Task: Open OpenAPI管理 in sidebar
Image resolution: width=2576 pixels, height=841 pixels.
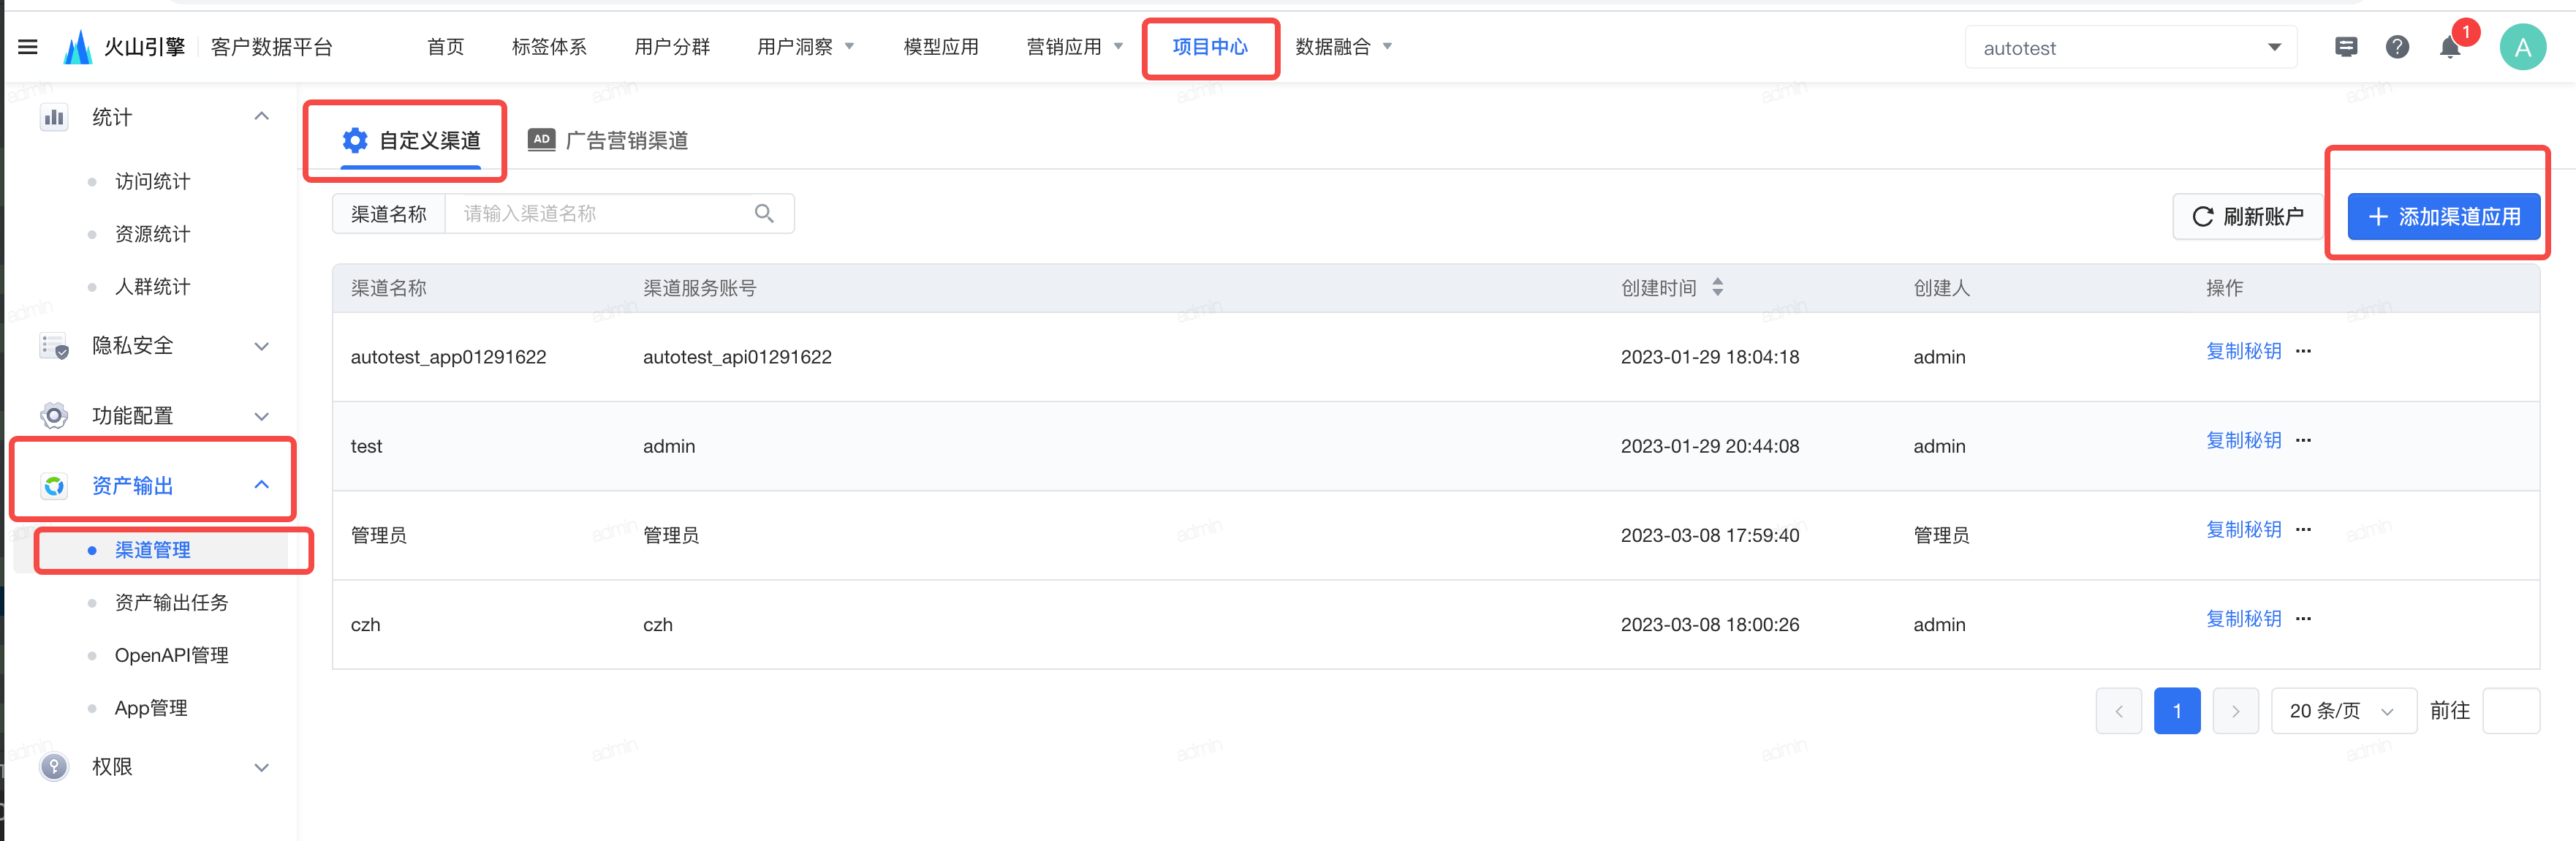Action: [171, 655]
